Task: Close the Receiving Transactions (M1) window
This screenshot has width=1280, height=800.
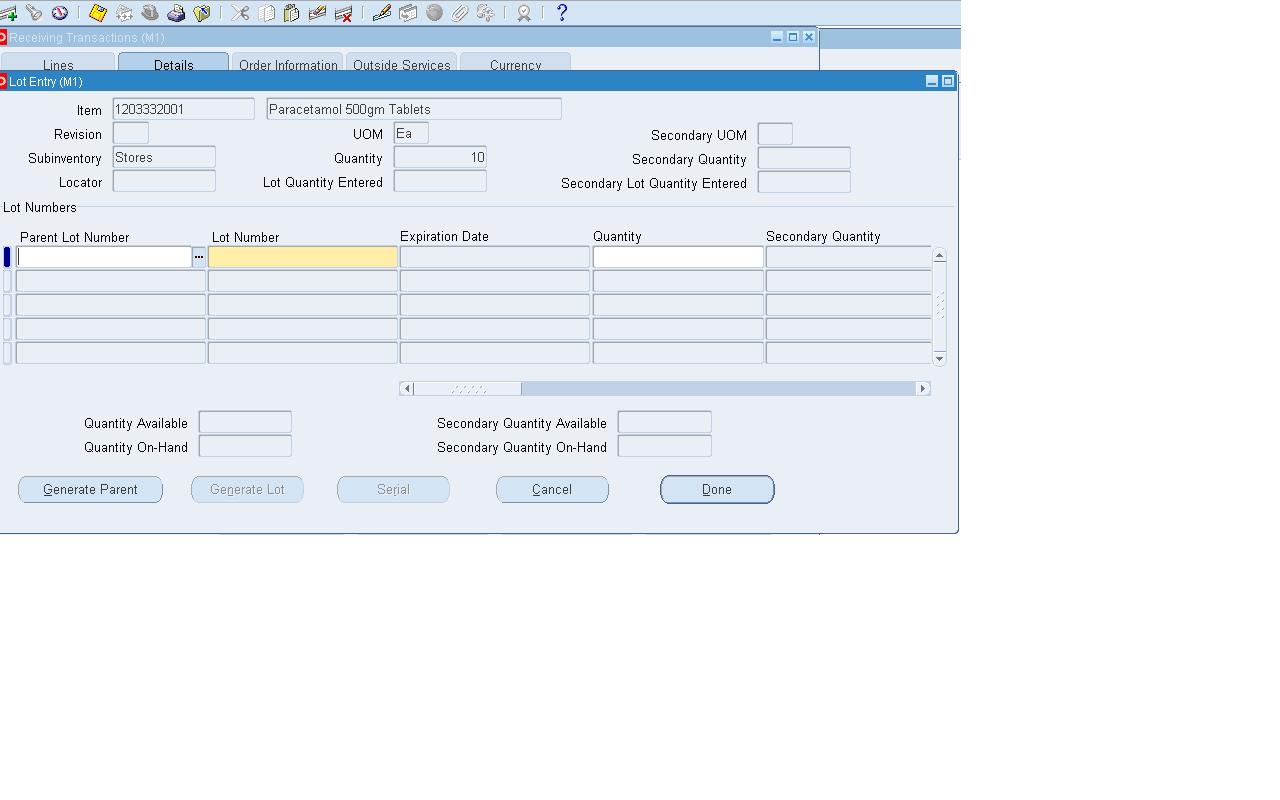Action: point(809,37)
